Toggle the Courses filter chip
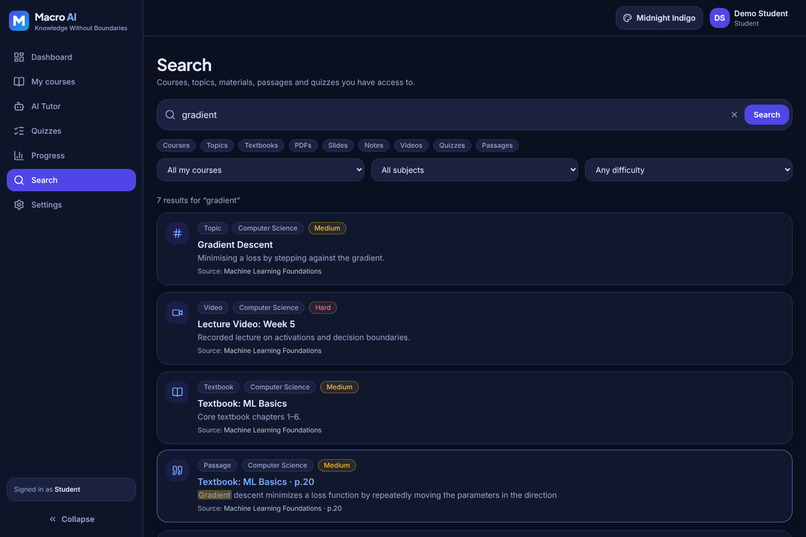 (176, 145)
